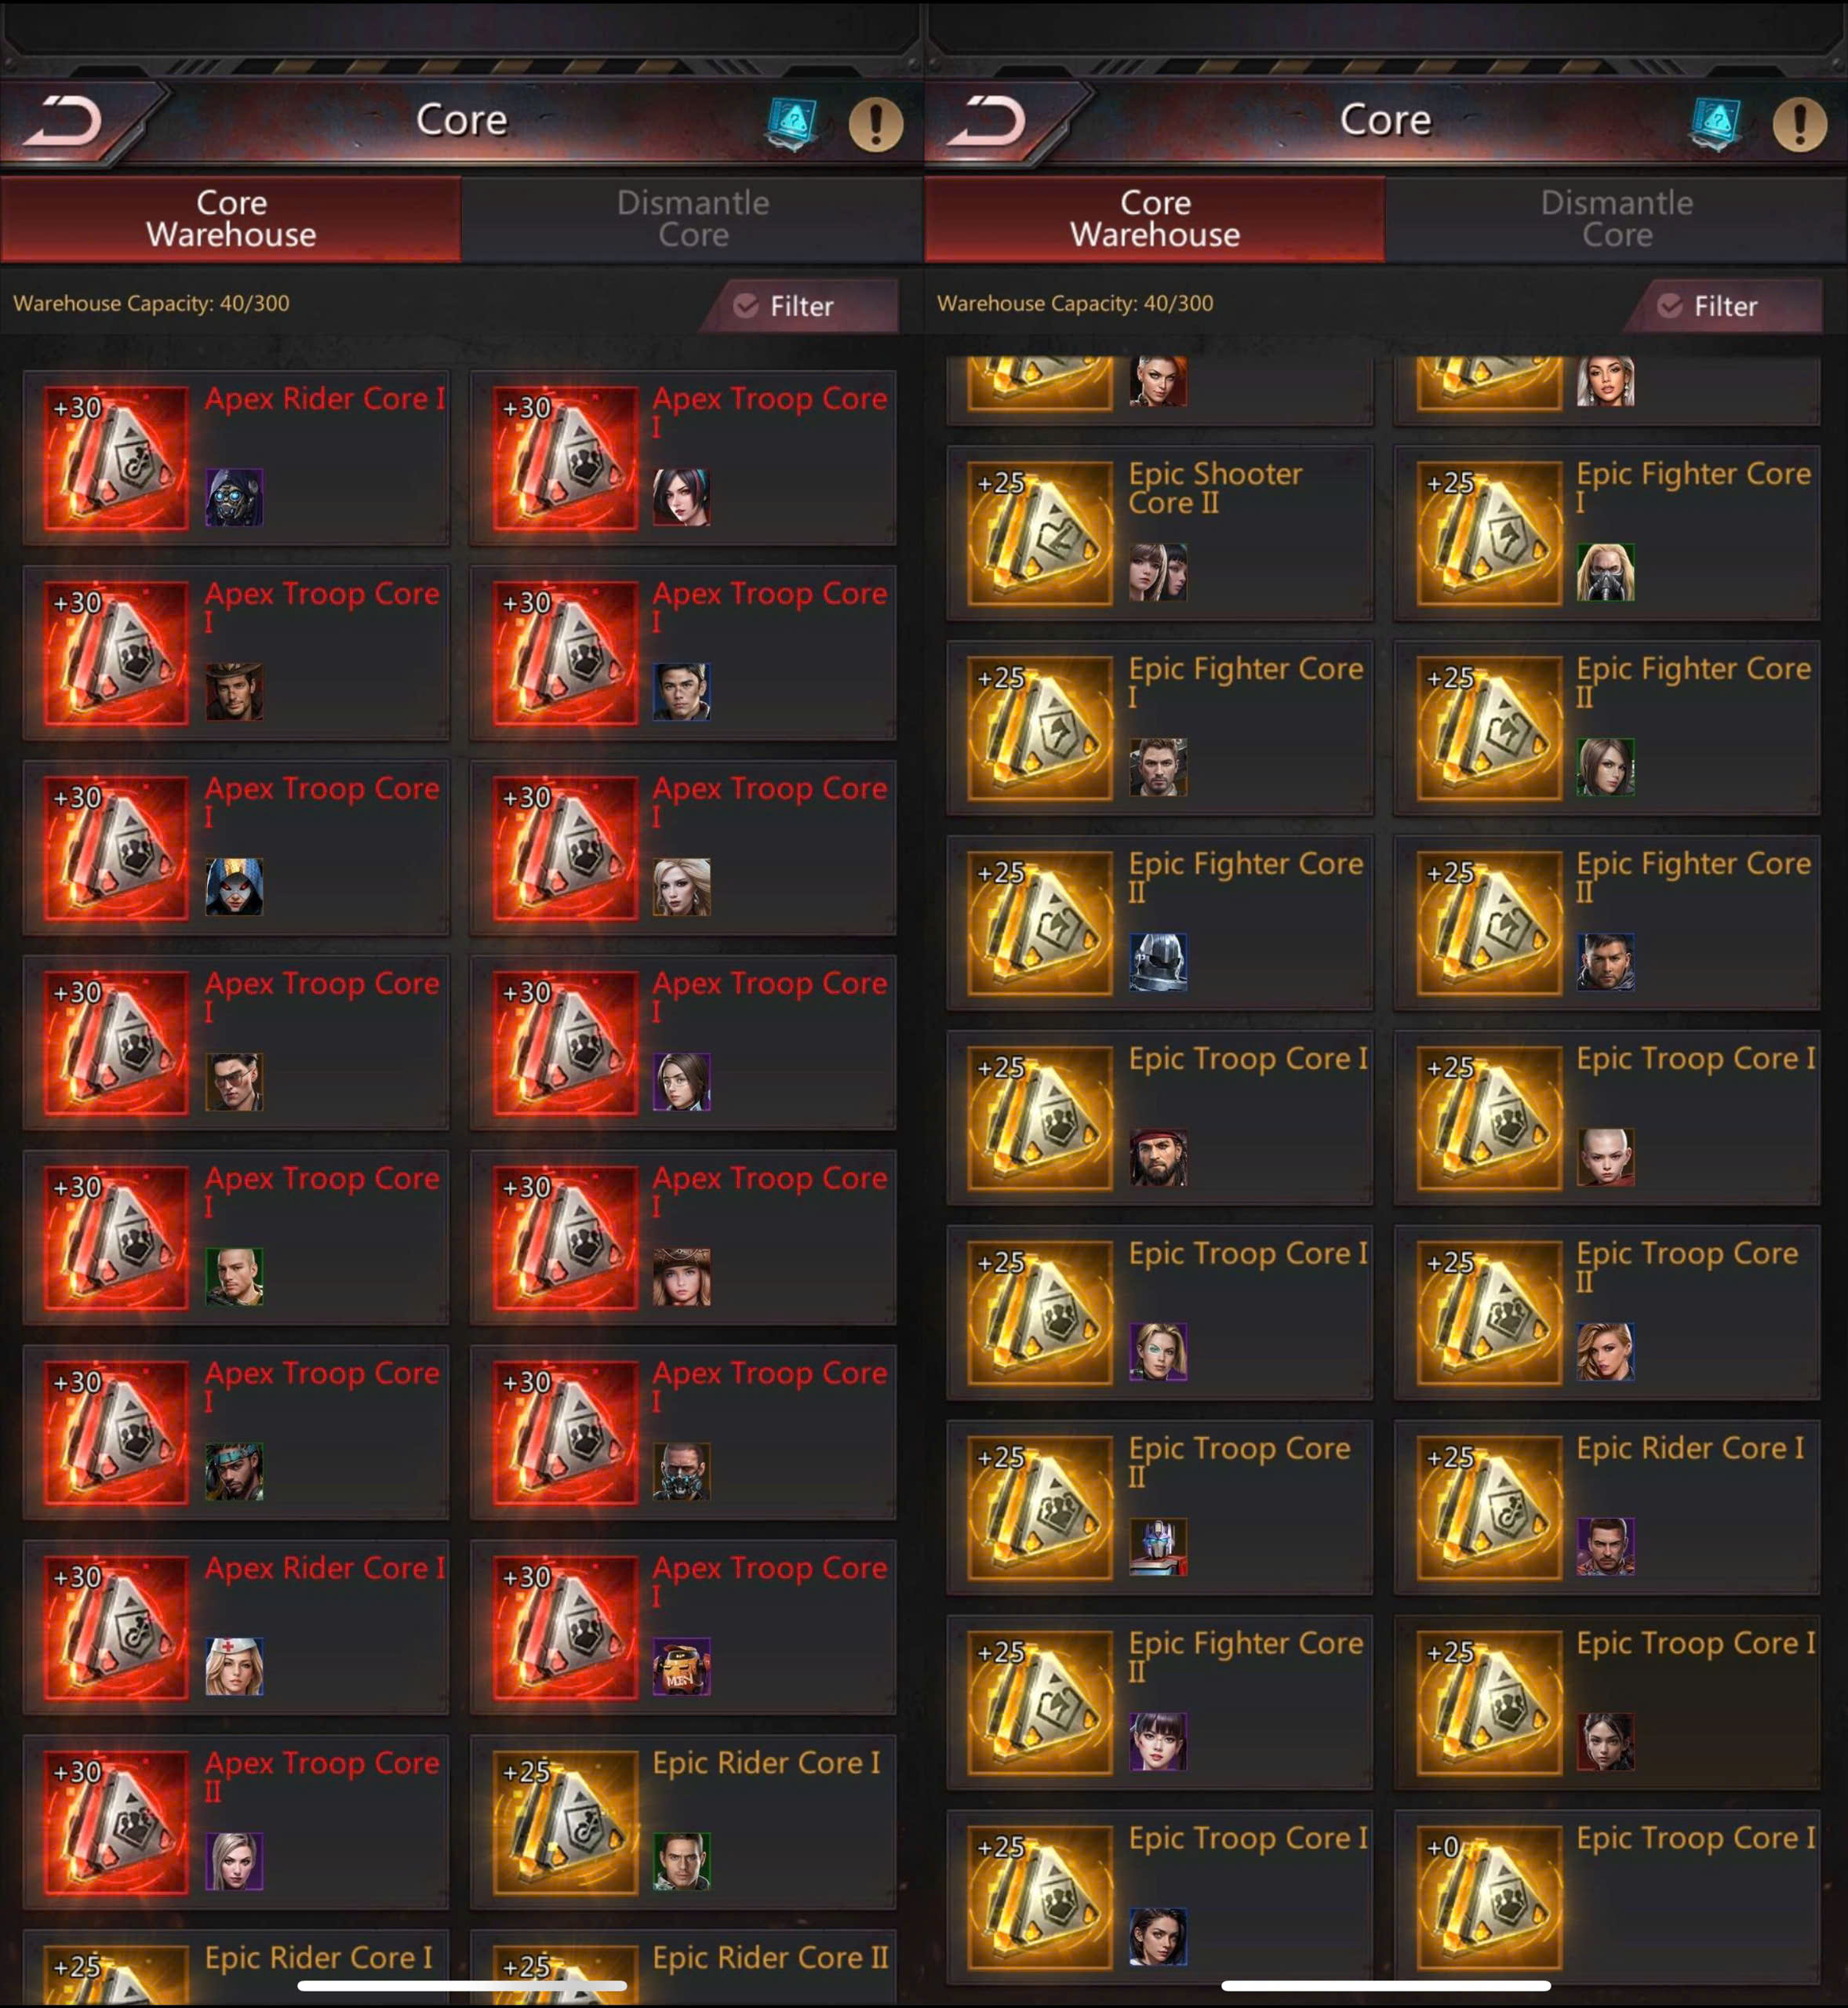The image size is (1848, 2008).
Task: Tap the robot hero portrait on Epic Troop Core II
Action: click(1158, 1547)
